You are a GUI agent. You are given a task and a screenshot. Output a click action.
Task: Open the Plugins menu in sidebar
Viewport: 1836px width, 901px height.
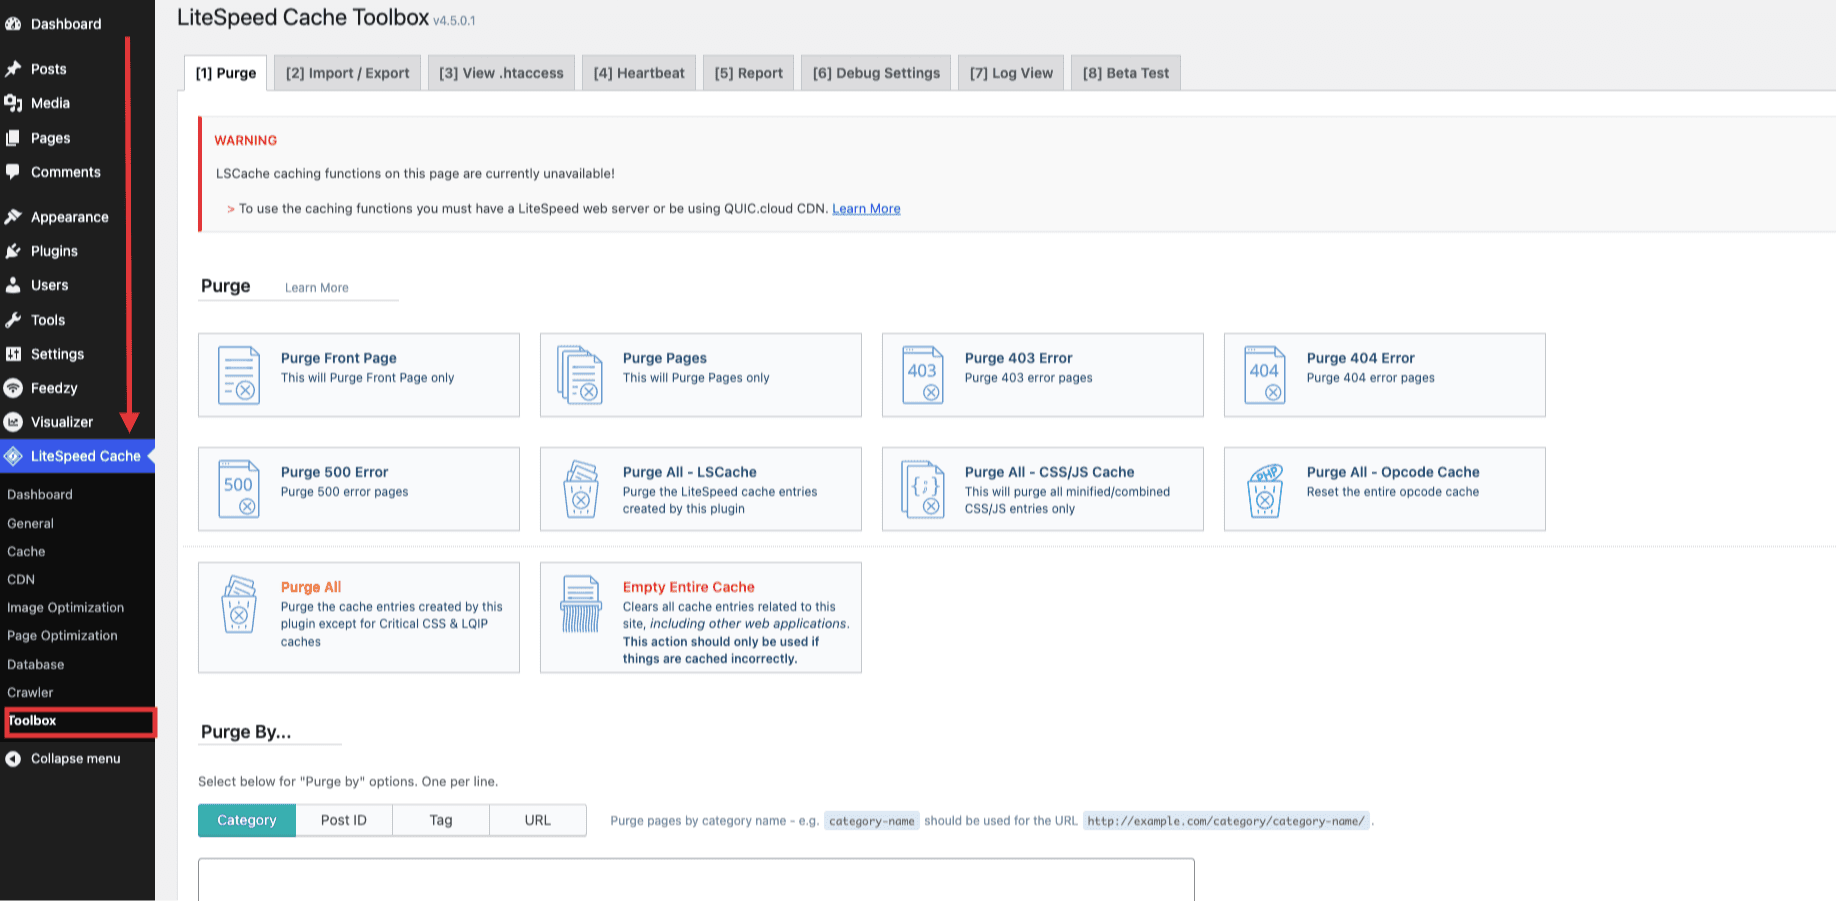click(x=54, y=251)
